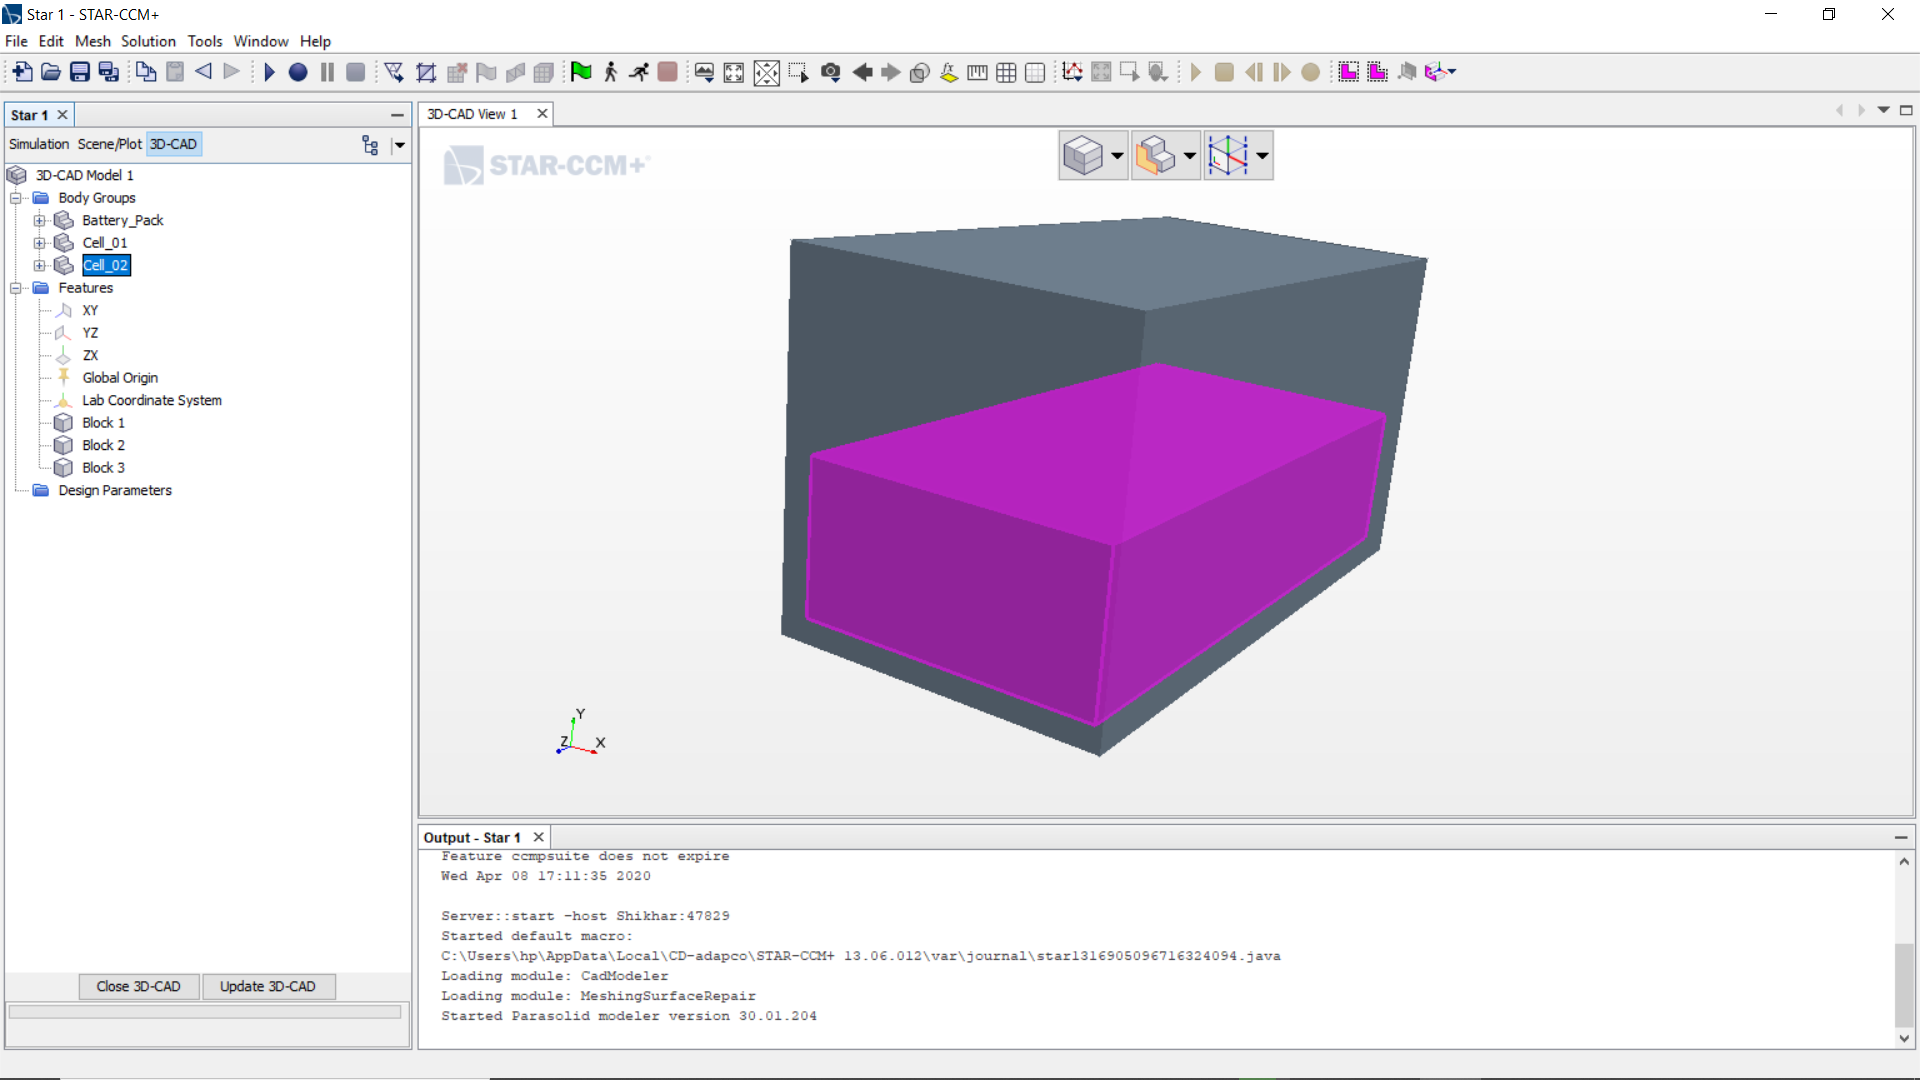Viewport: 1920px width, 1080px height.
Task: Click the fx Field Functions icon
Action: click(949, 72)
